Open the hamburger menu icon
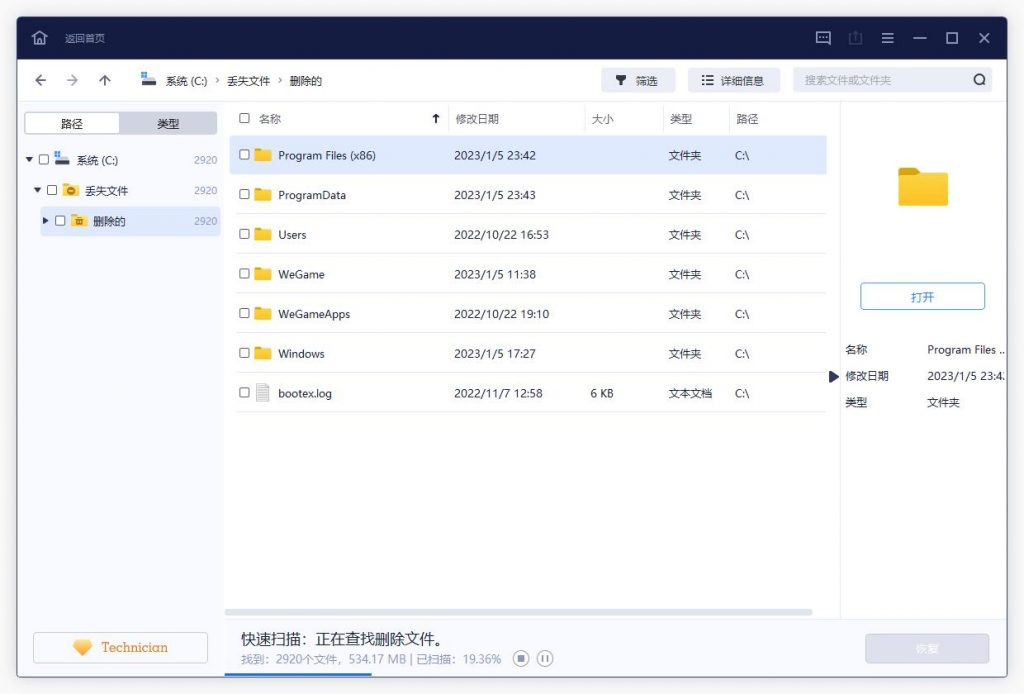This screenshot has height=694, width=1024. [887, 37]
